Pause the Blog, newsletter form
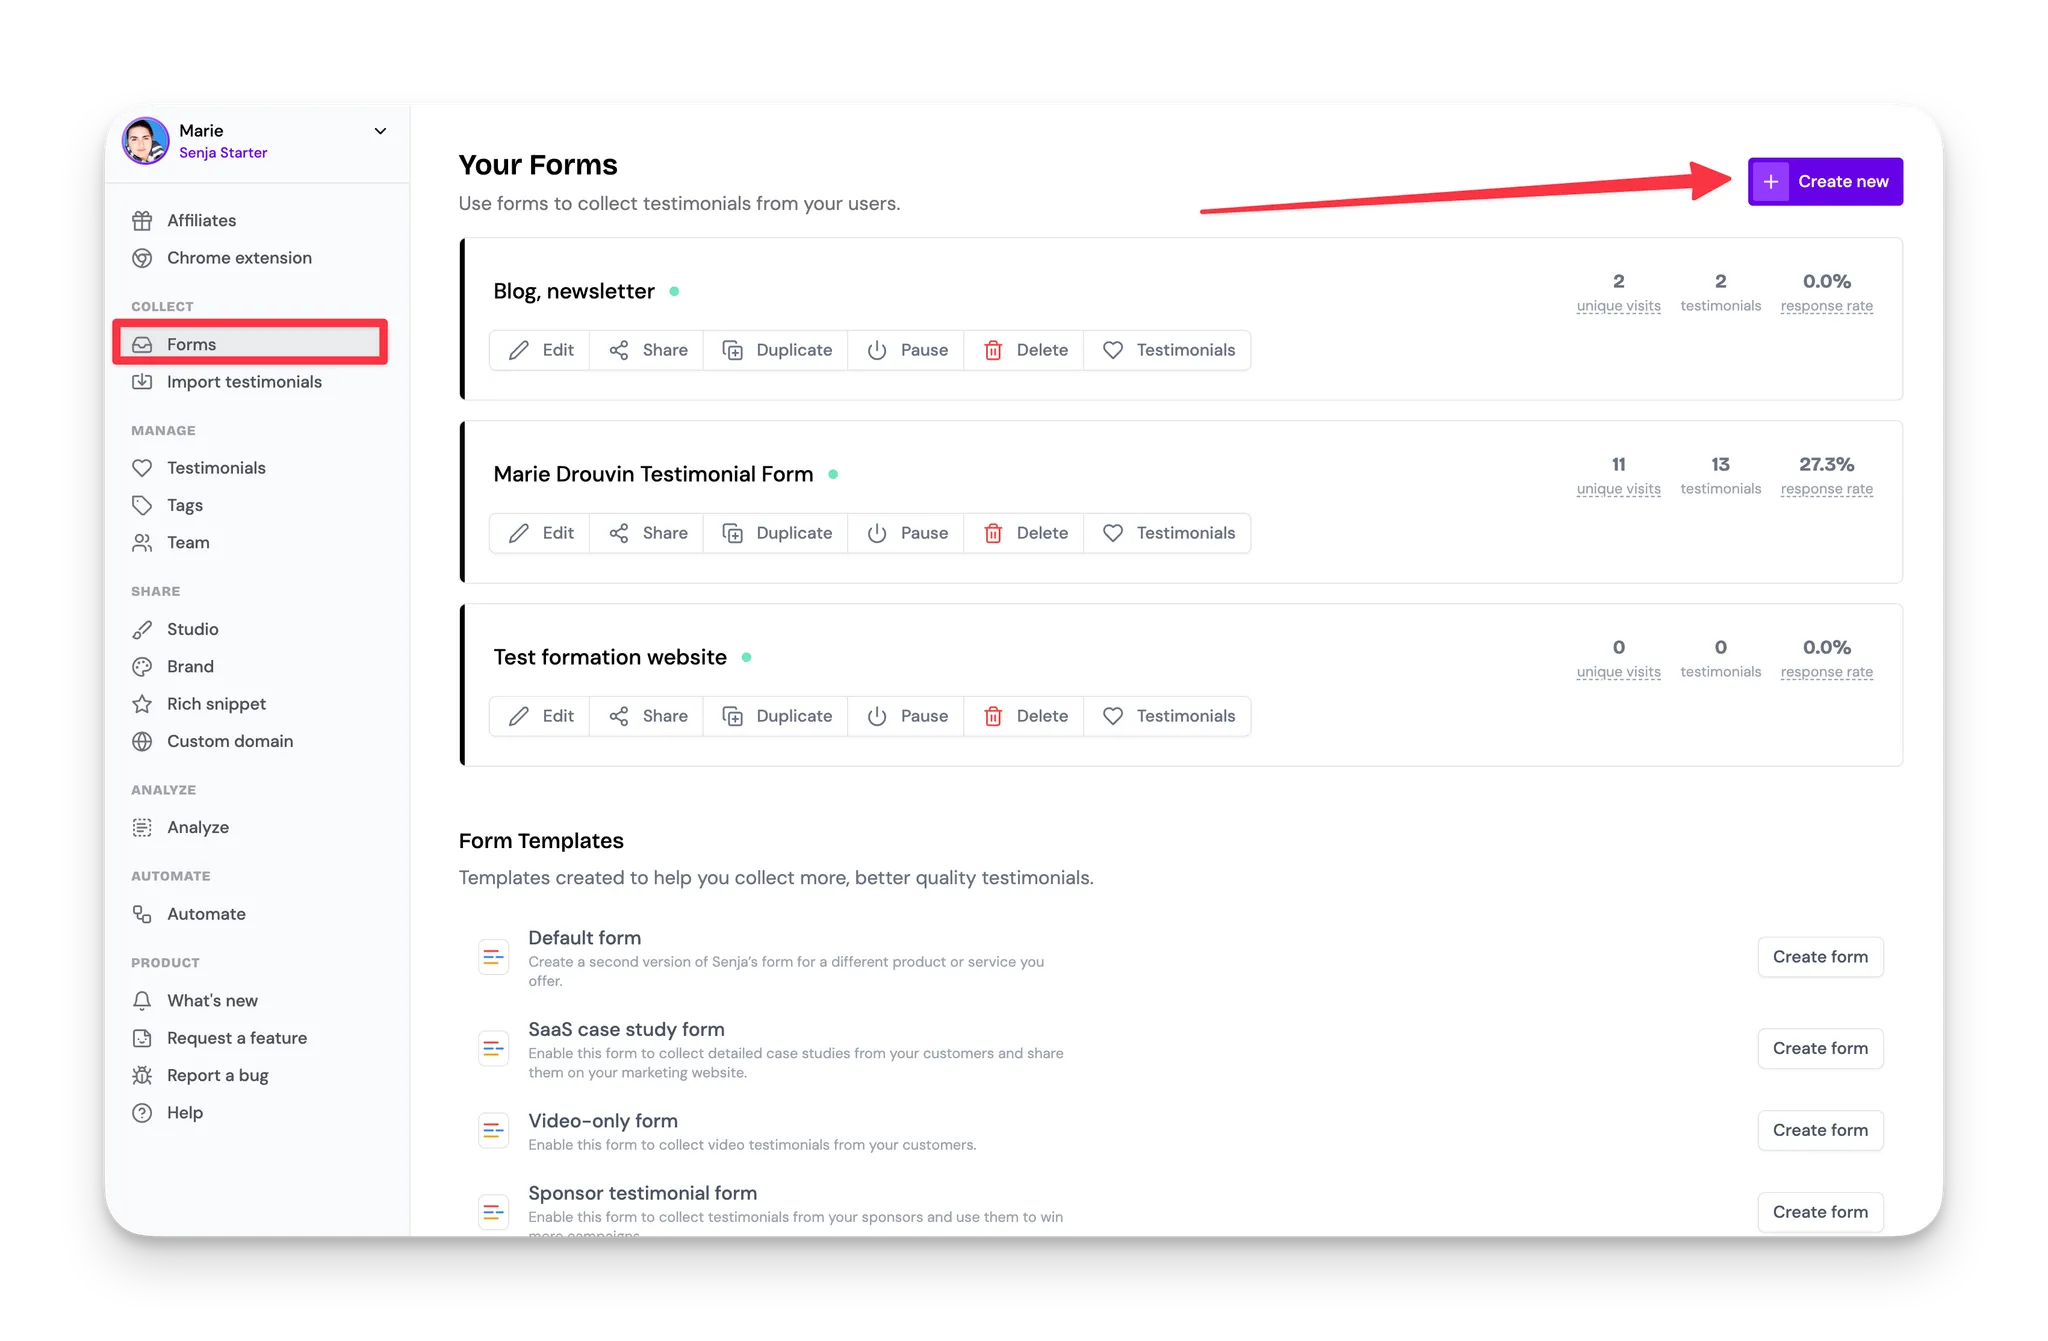The image size is (2048, 1341). click(x=907, y=350)
